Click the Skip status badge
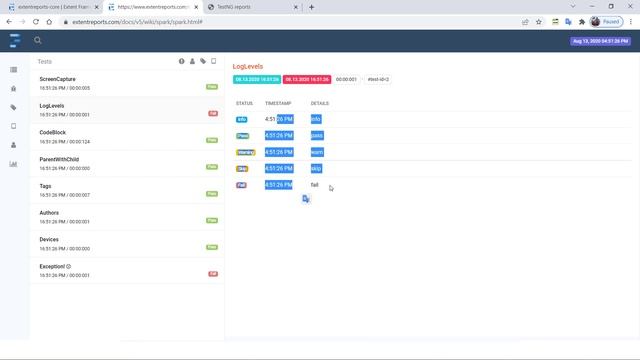 point(242,169)
